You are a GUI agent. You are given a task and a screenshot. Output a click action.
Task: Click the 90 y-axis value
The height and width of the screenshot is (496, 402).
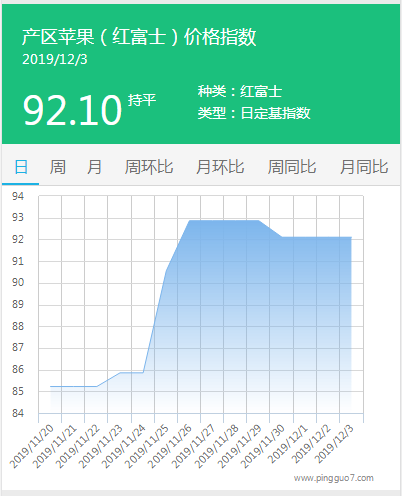click(x=18, y=282)
